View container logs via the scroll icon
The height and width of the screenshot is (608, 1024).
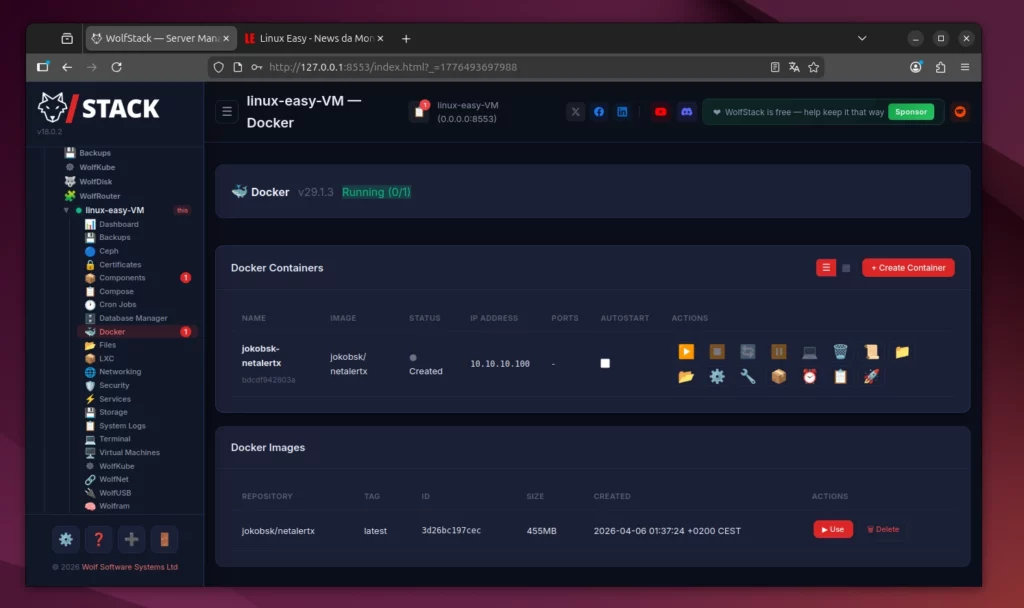pyautogui.click(x=871, y=352)
